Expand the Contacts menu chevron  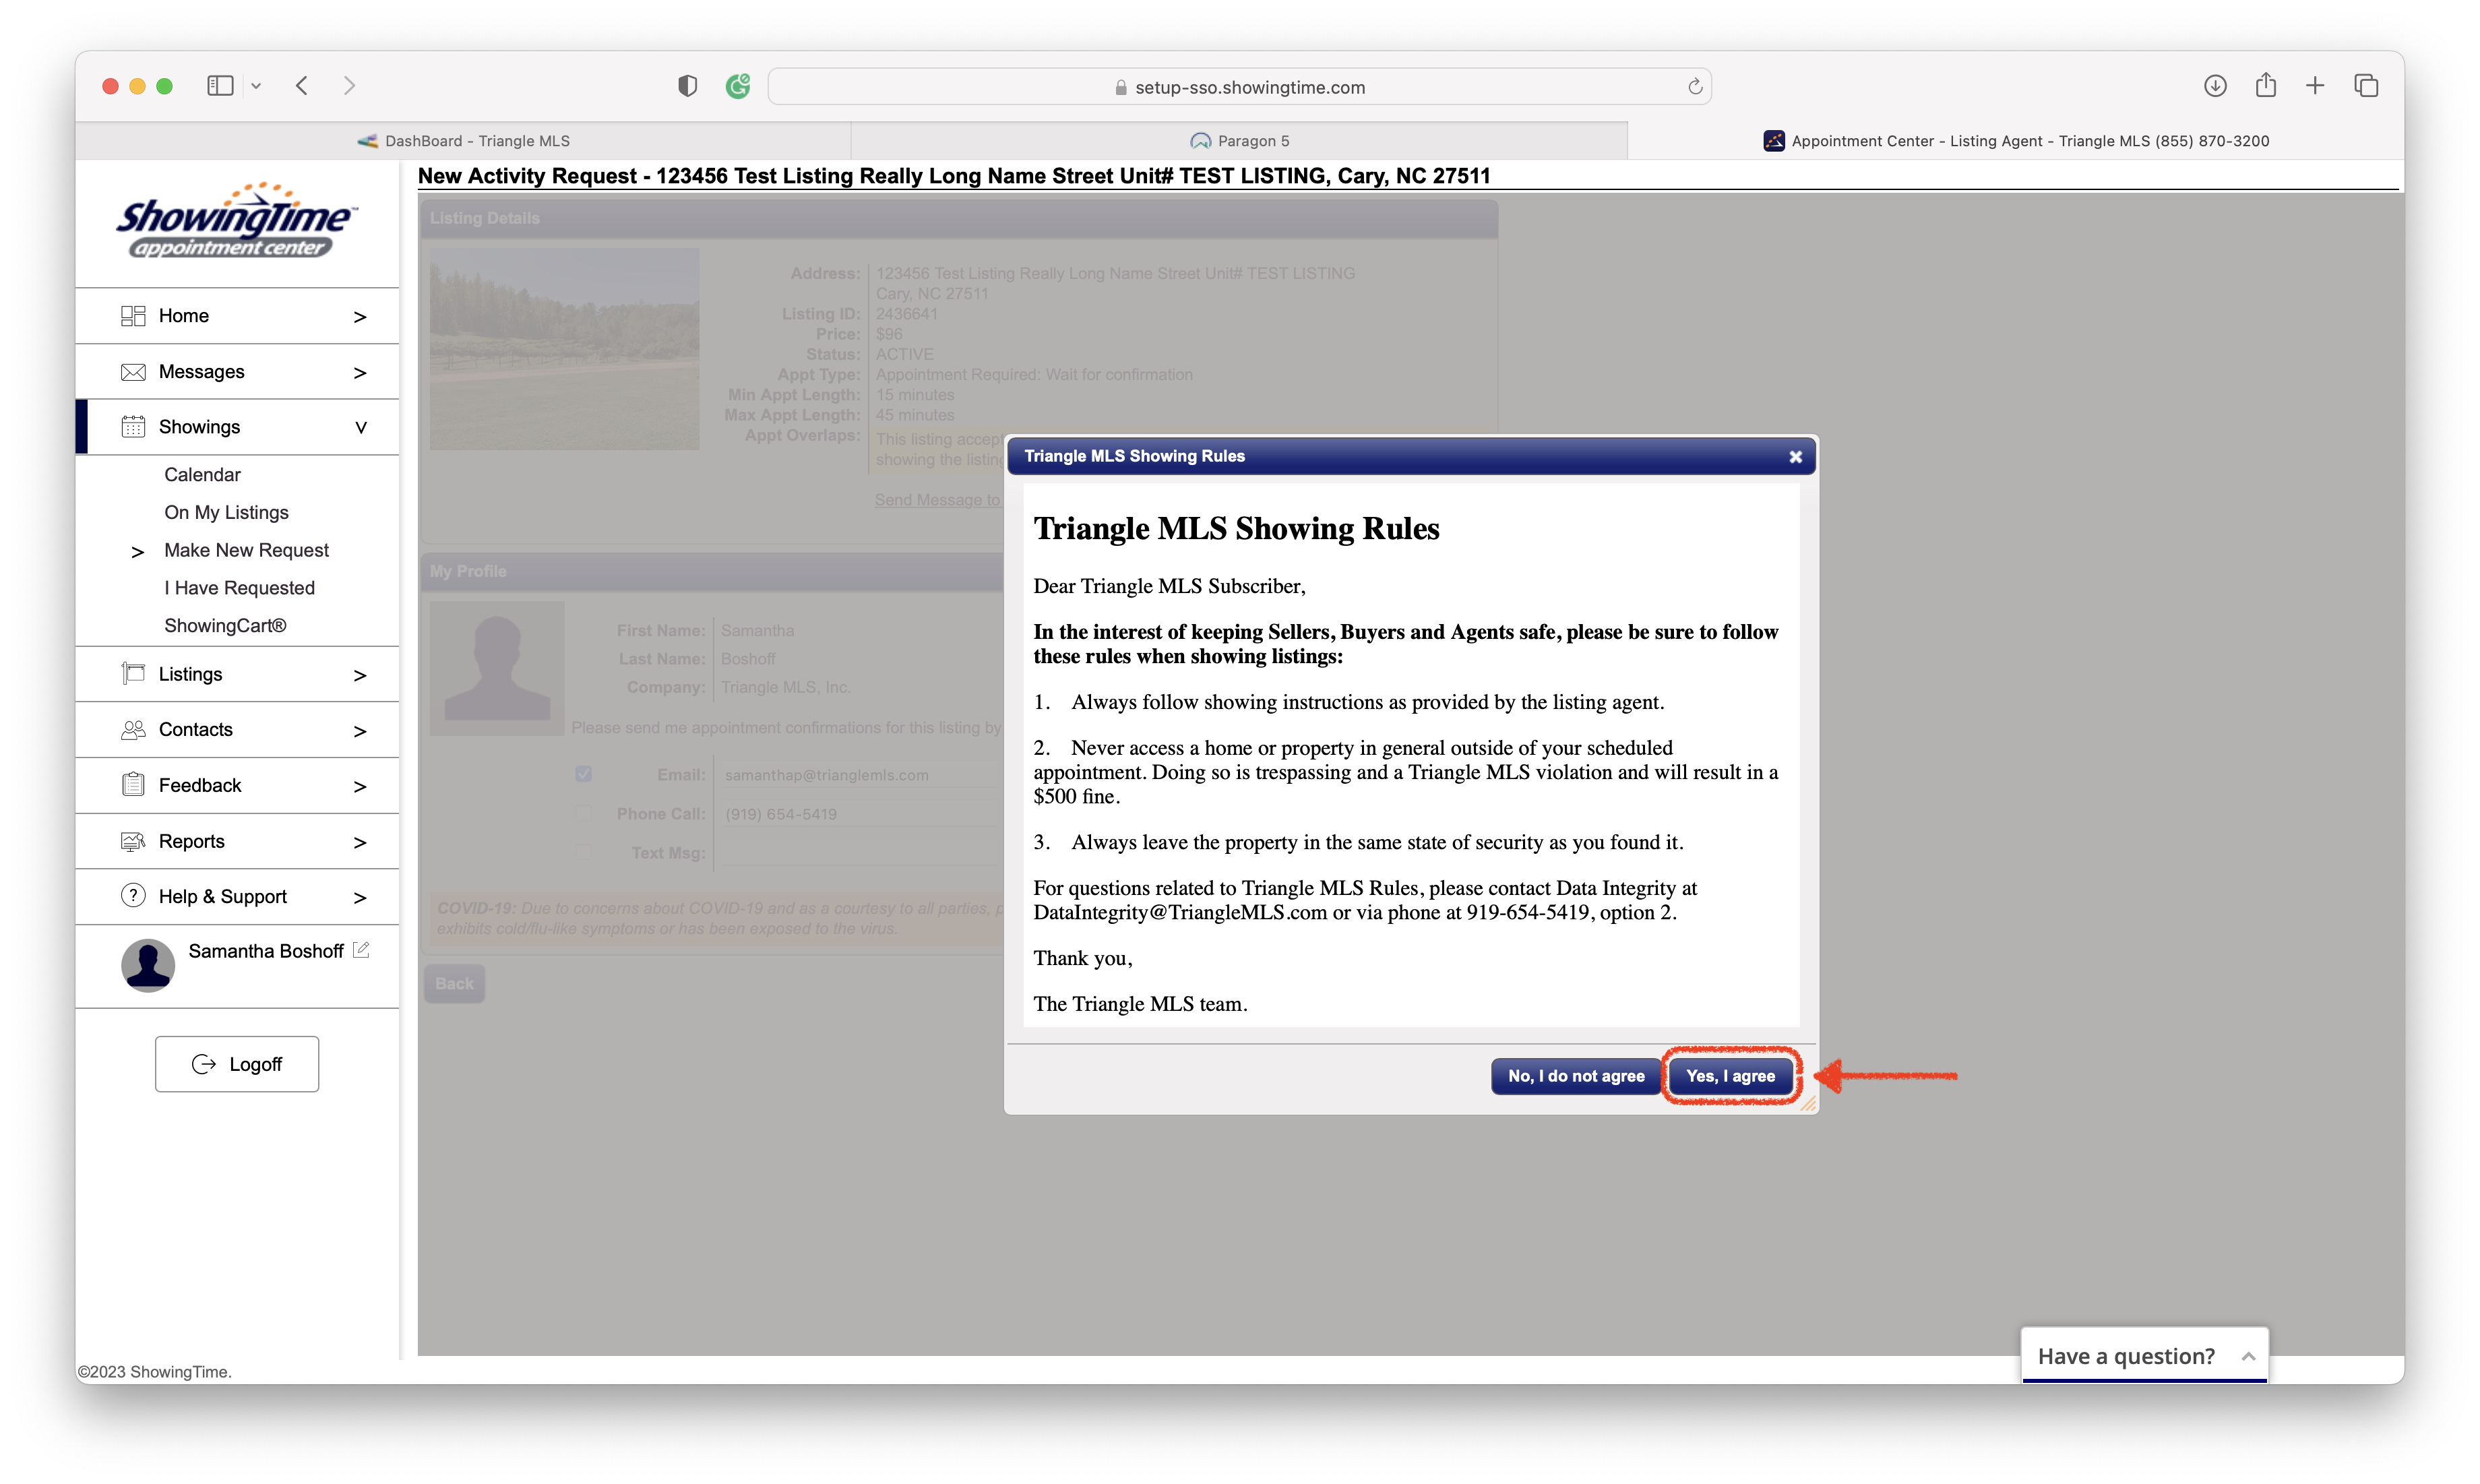pos(360,731)
